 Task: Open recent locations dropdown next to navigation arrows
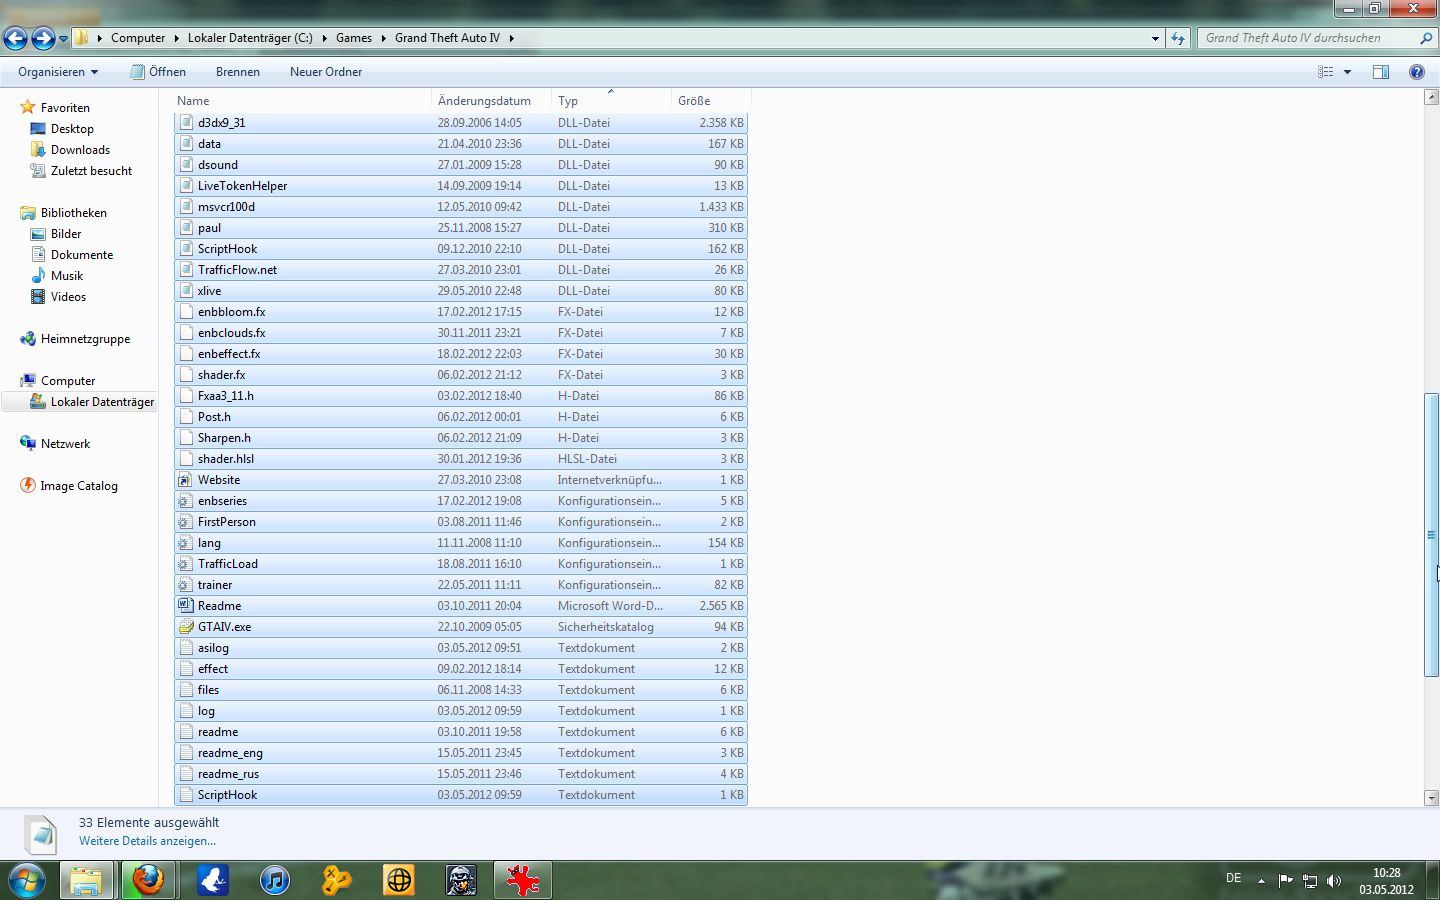[63, 39]
